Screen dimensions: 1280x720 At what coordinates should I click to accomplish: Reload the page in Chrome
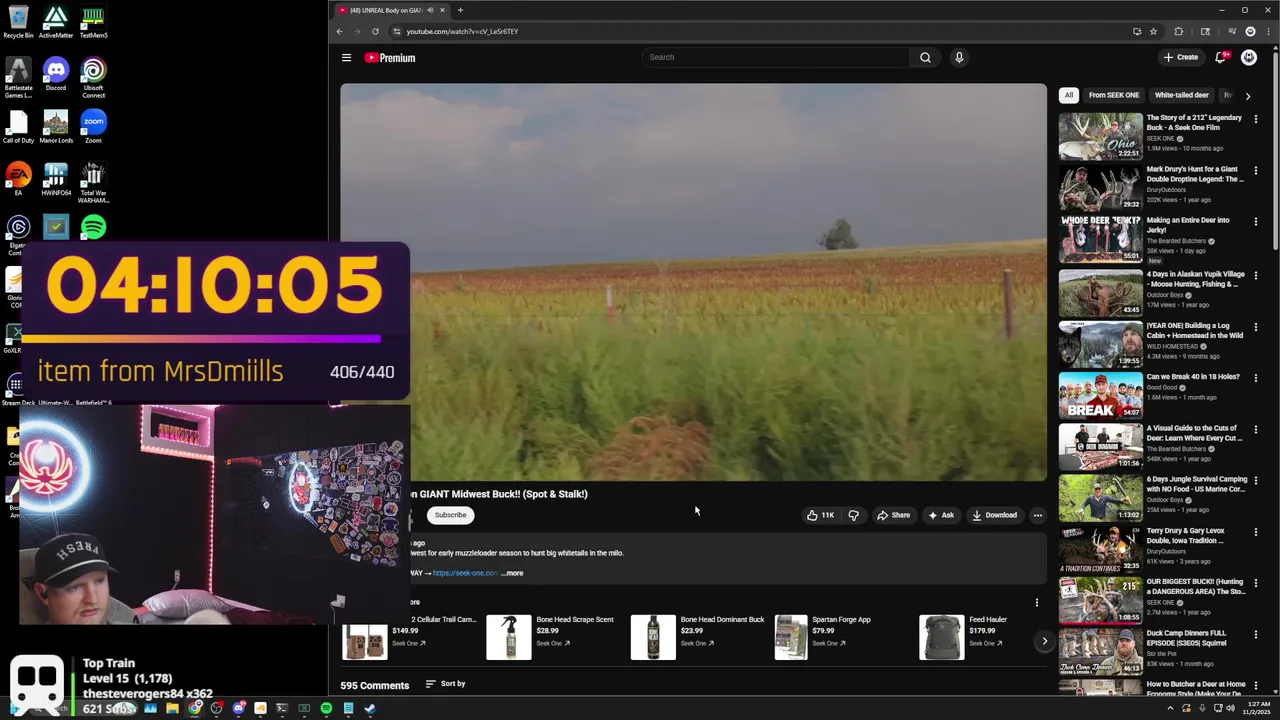pyautogui.click(x=375, y=31)
